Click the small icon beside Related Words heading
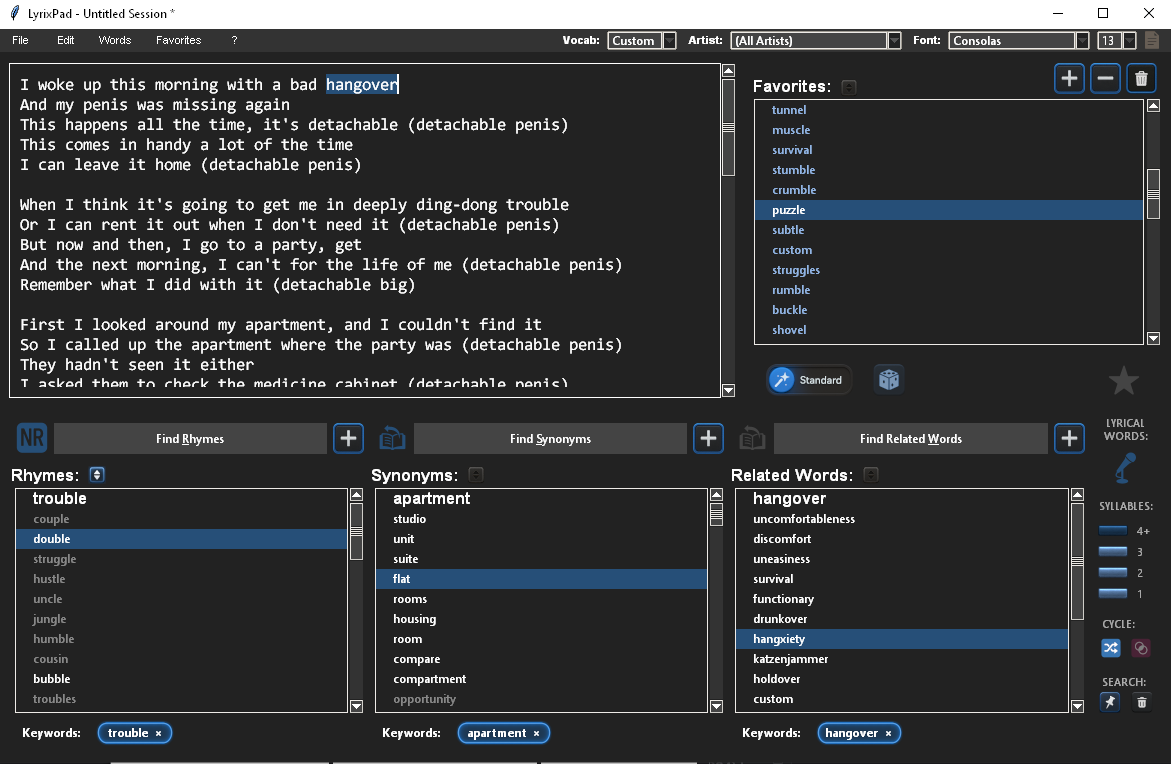The width and height of the screenshot is (1171, 764). click(x=871, y=475)
